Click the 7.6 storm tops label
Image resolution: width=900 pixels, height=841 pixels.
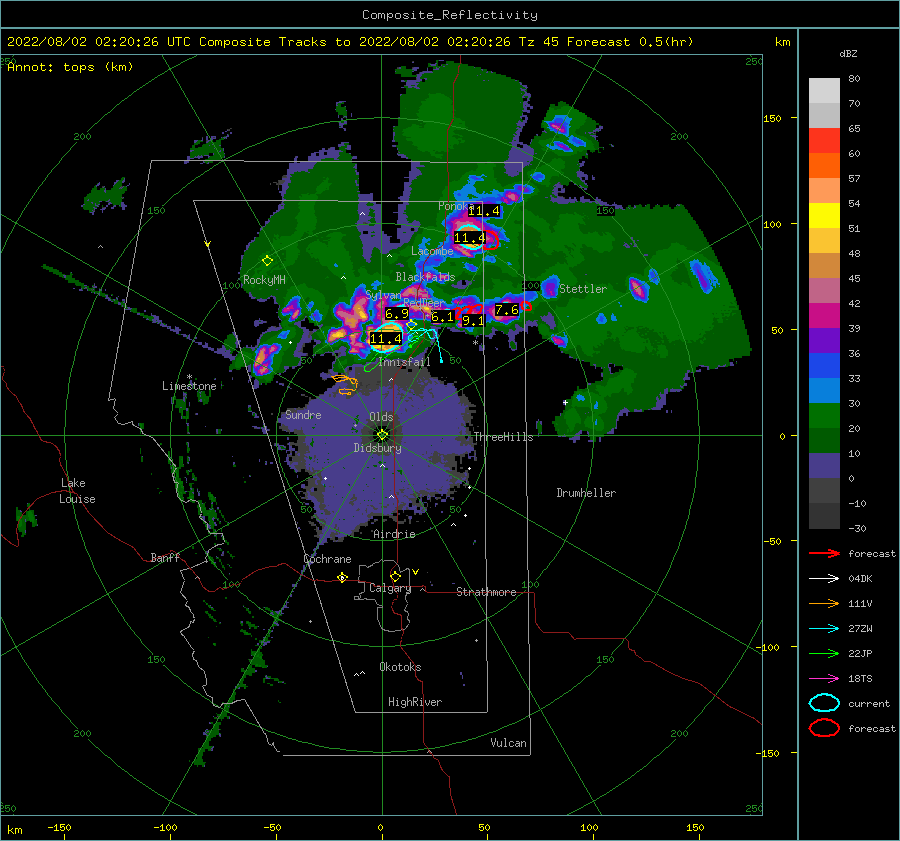click(506, 310)
